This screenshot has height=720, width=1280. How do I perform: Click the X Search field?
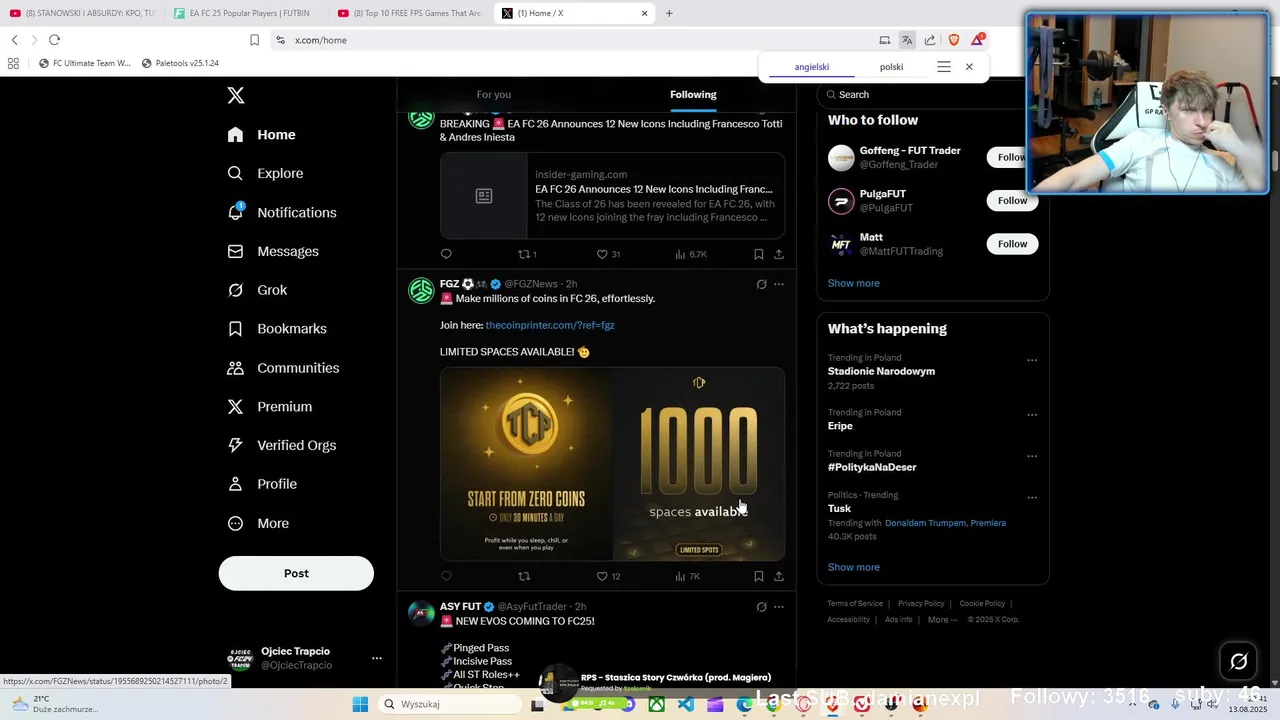point(930,94)
